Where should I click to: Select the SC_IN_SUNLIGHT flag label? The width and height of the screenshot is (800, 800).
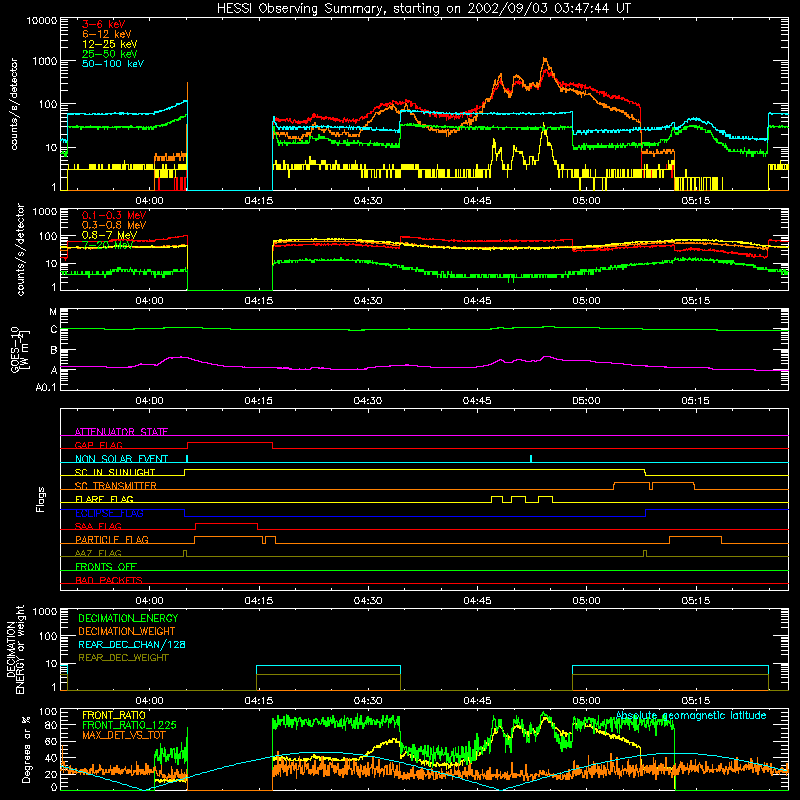click(x=115, y=472)
